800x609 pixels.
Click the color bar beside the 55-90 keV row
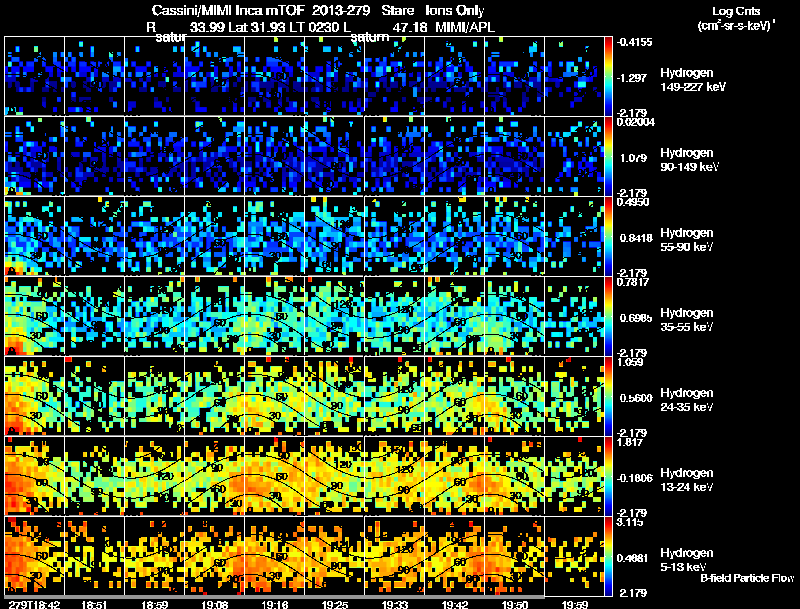click(608, 236)
